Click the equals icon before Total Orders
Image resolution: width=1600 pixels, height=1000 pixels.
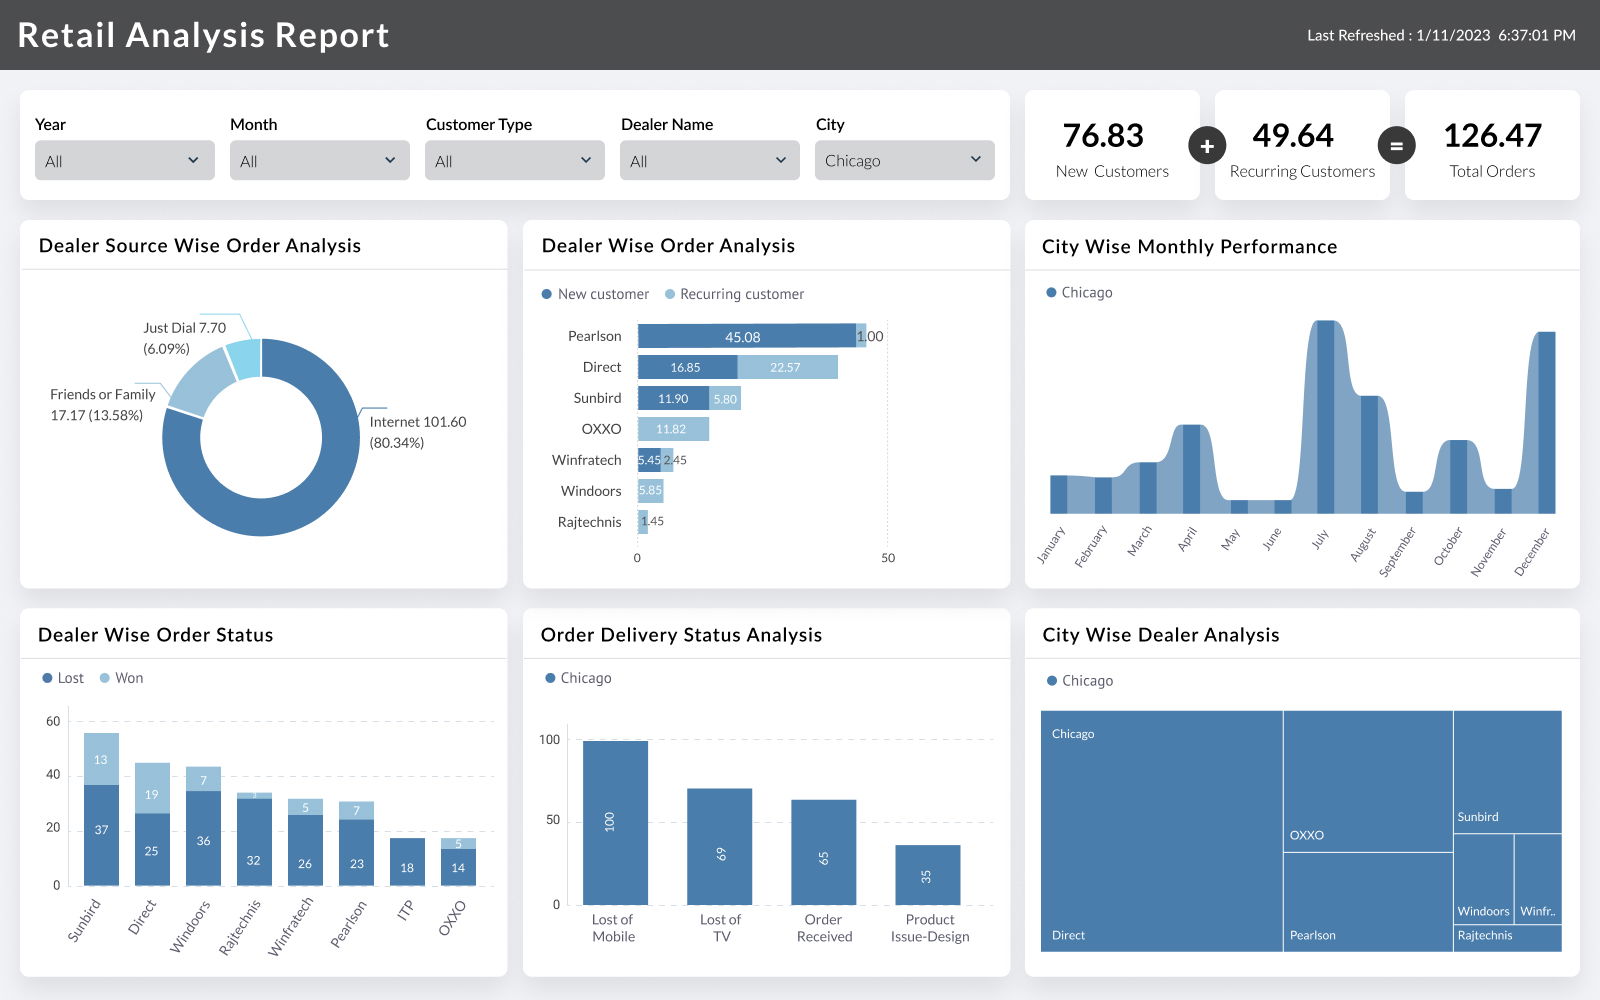click(x=1397, y=146)
